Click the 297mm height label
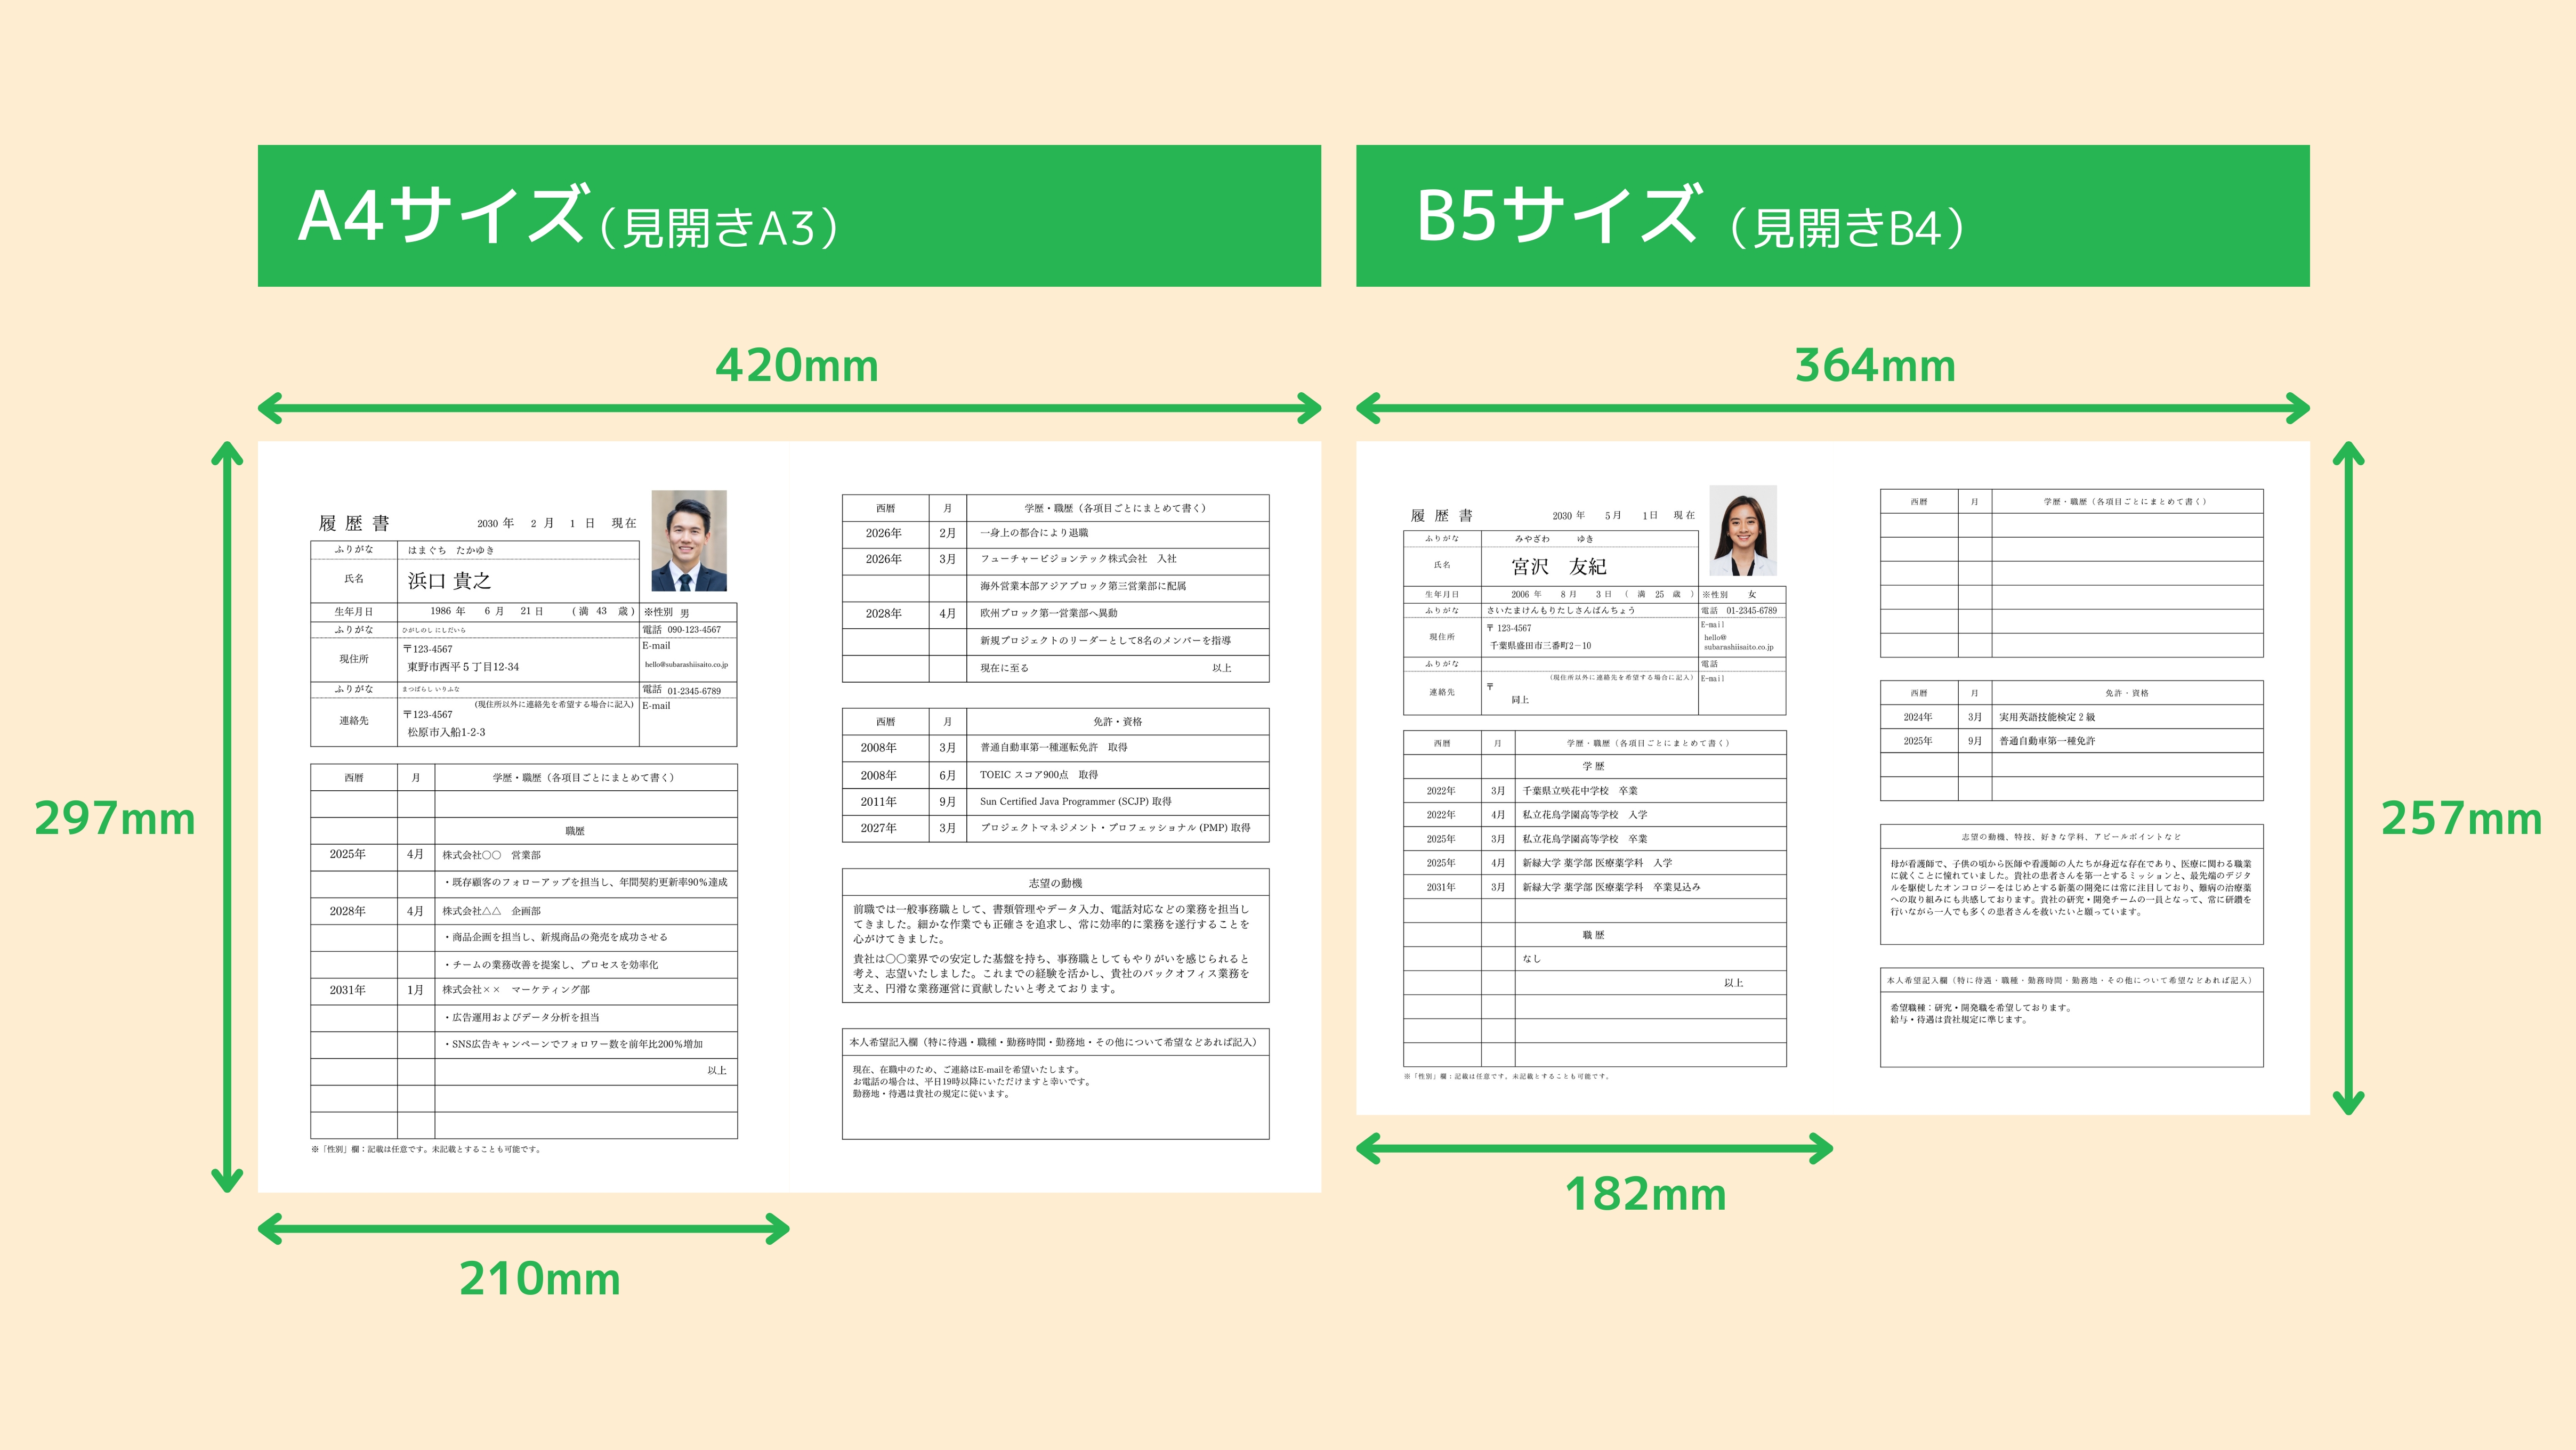 point(115,818)
